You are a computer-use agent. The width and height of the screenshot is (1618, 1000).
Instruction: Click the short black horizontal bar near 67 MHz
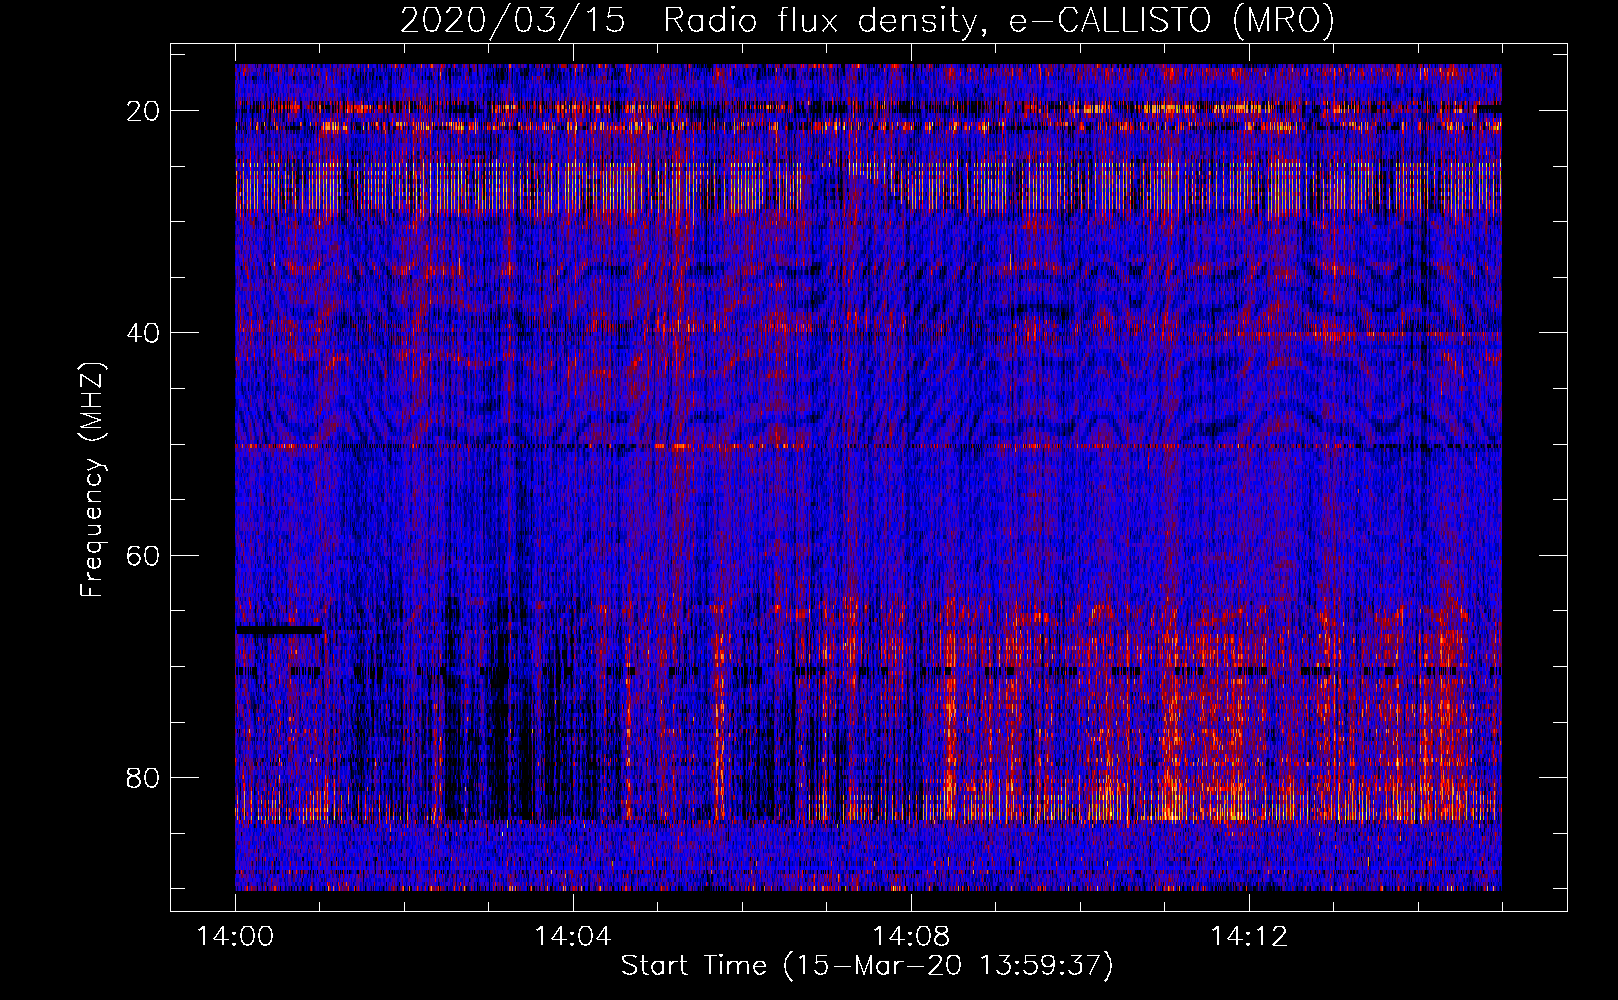click(279, 630)
